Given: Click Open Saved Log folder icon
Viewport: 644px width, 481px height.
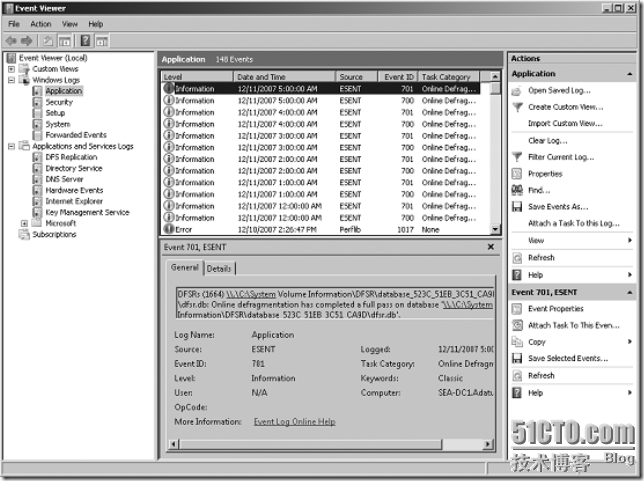Looking at the screenshot, I should 517,90.
